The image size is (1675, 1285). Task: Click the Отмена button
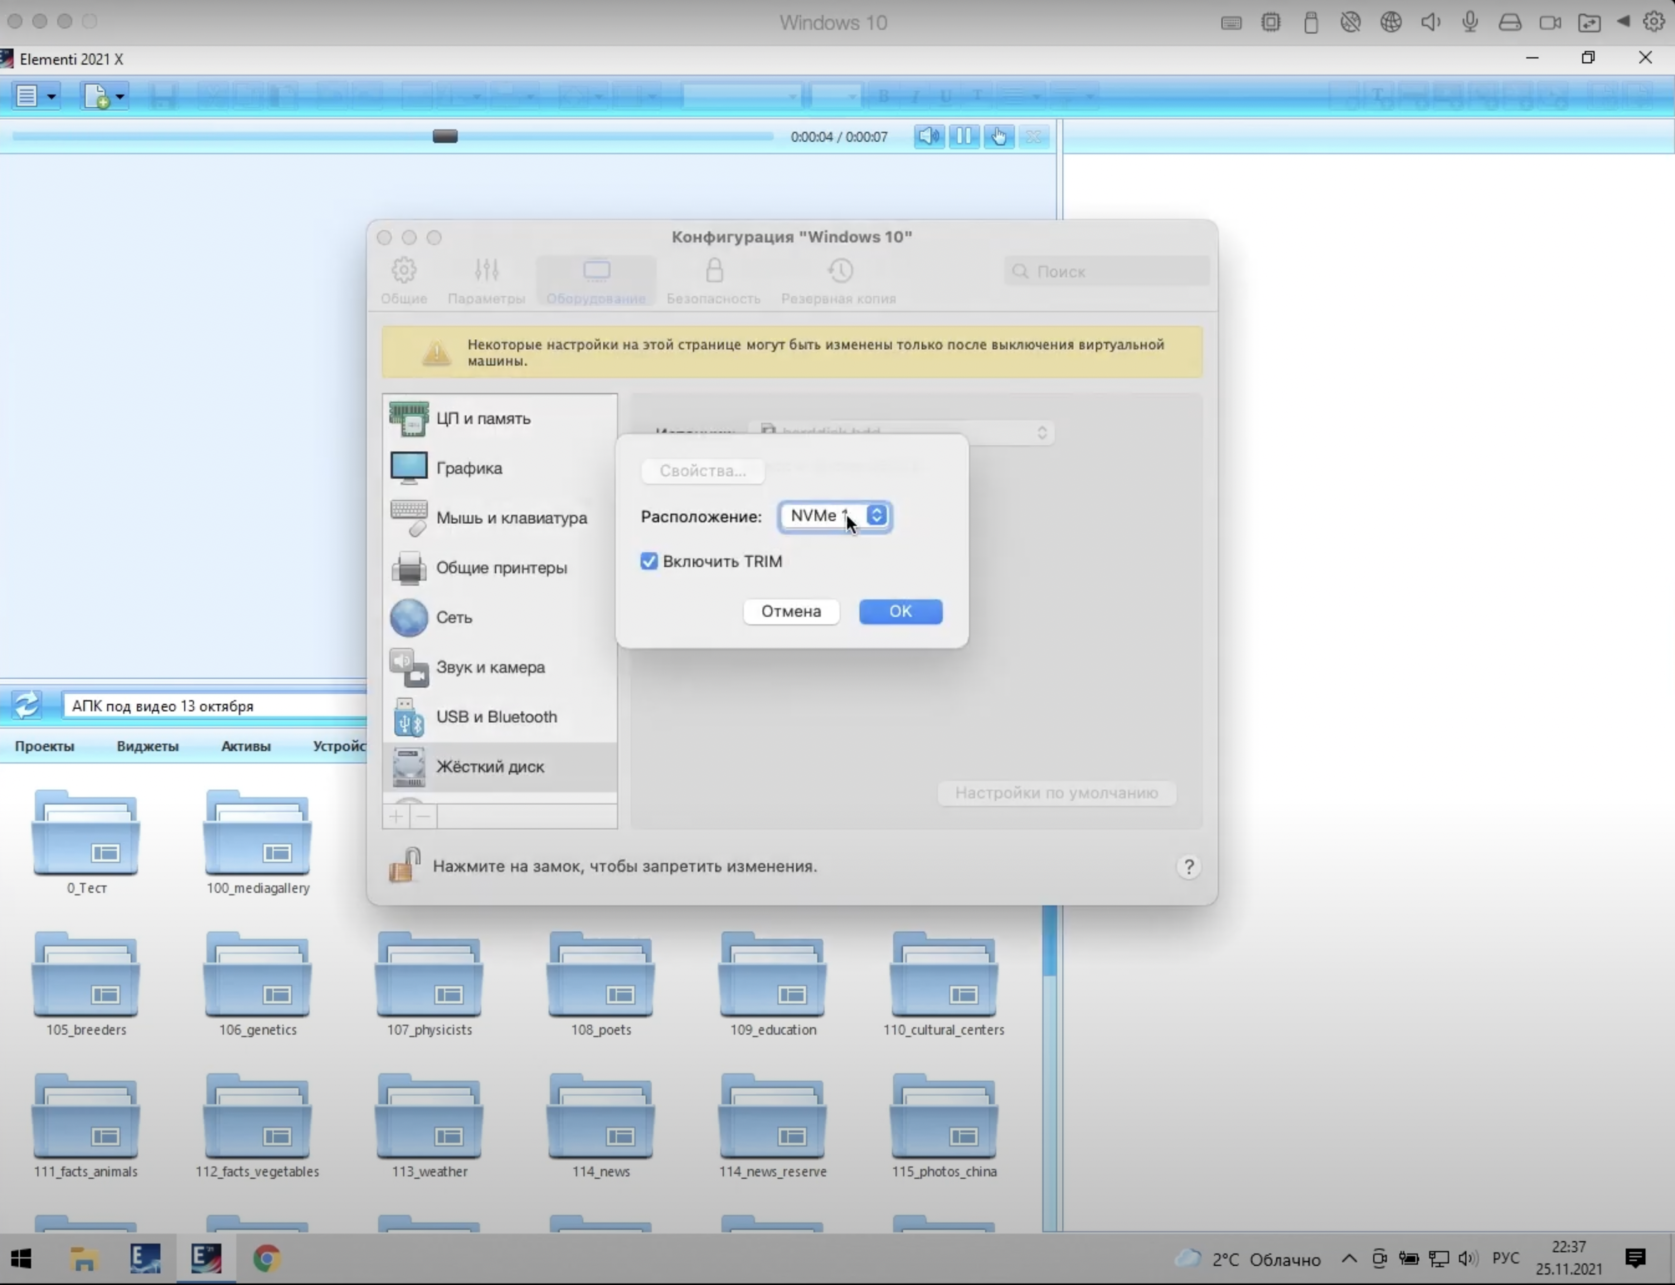791,611
